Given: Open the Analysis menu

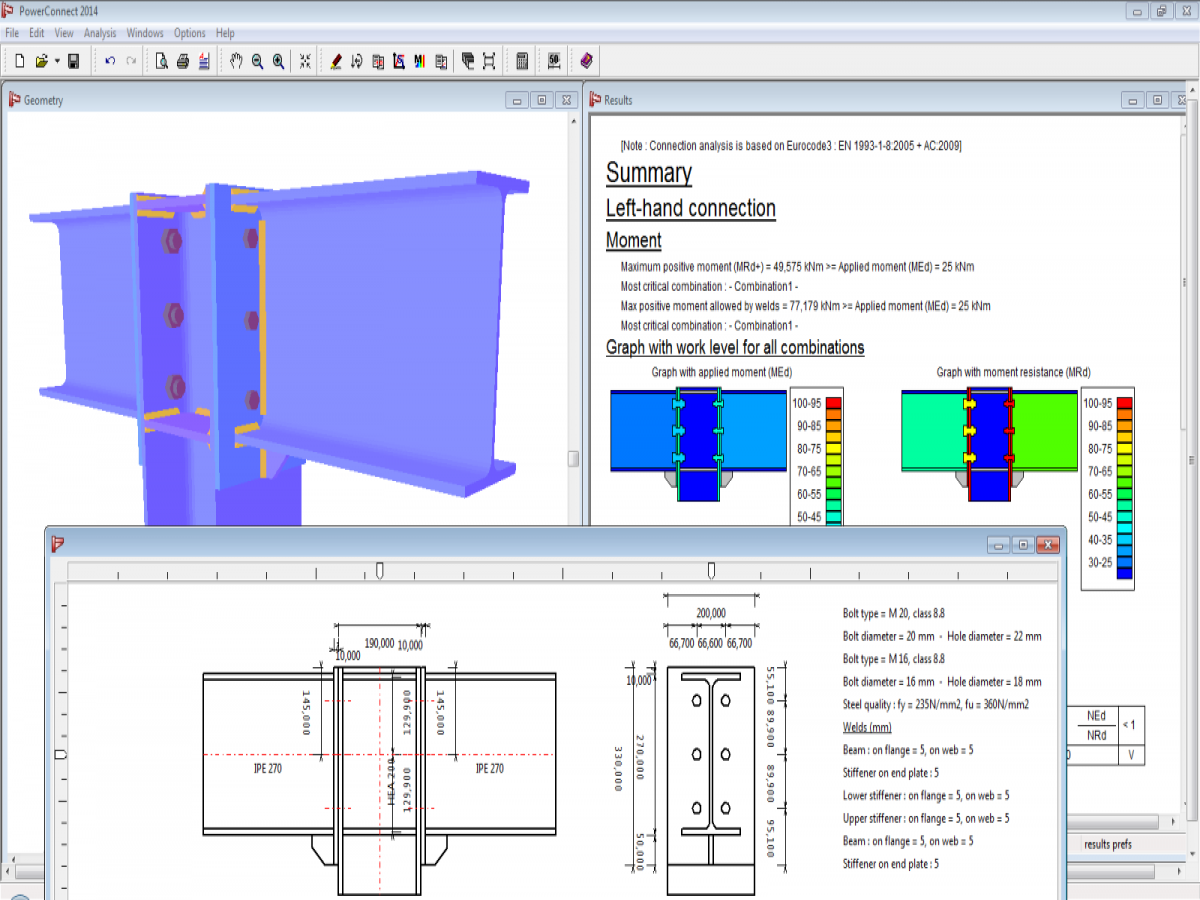Looking at the screenshot, I should pos(100,32).
